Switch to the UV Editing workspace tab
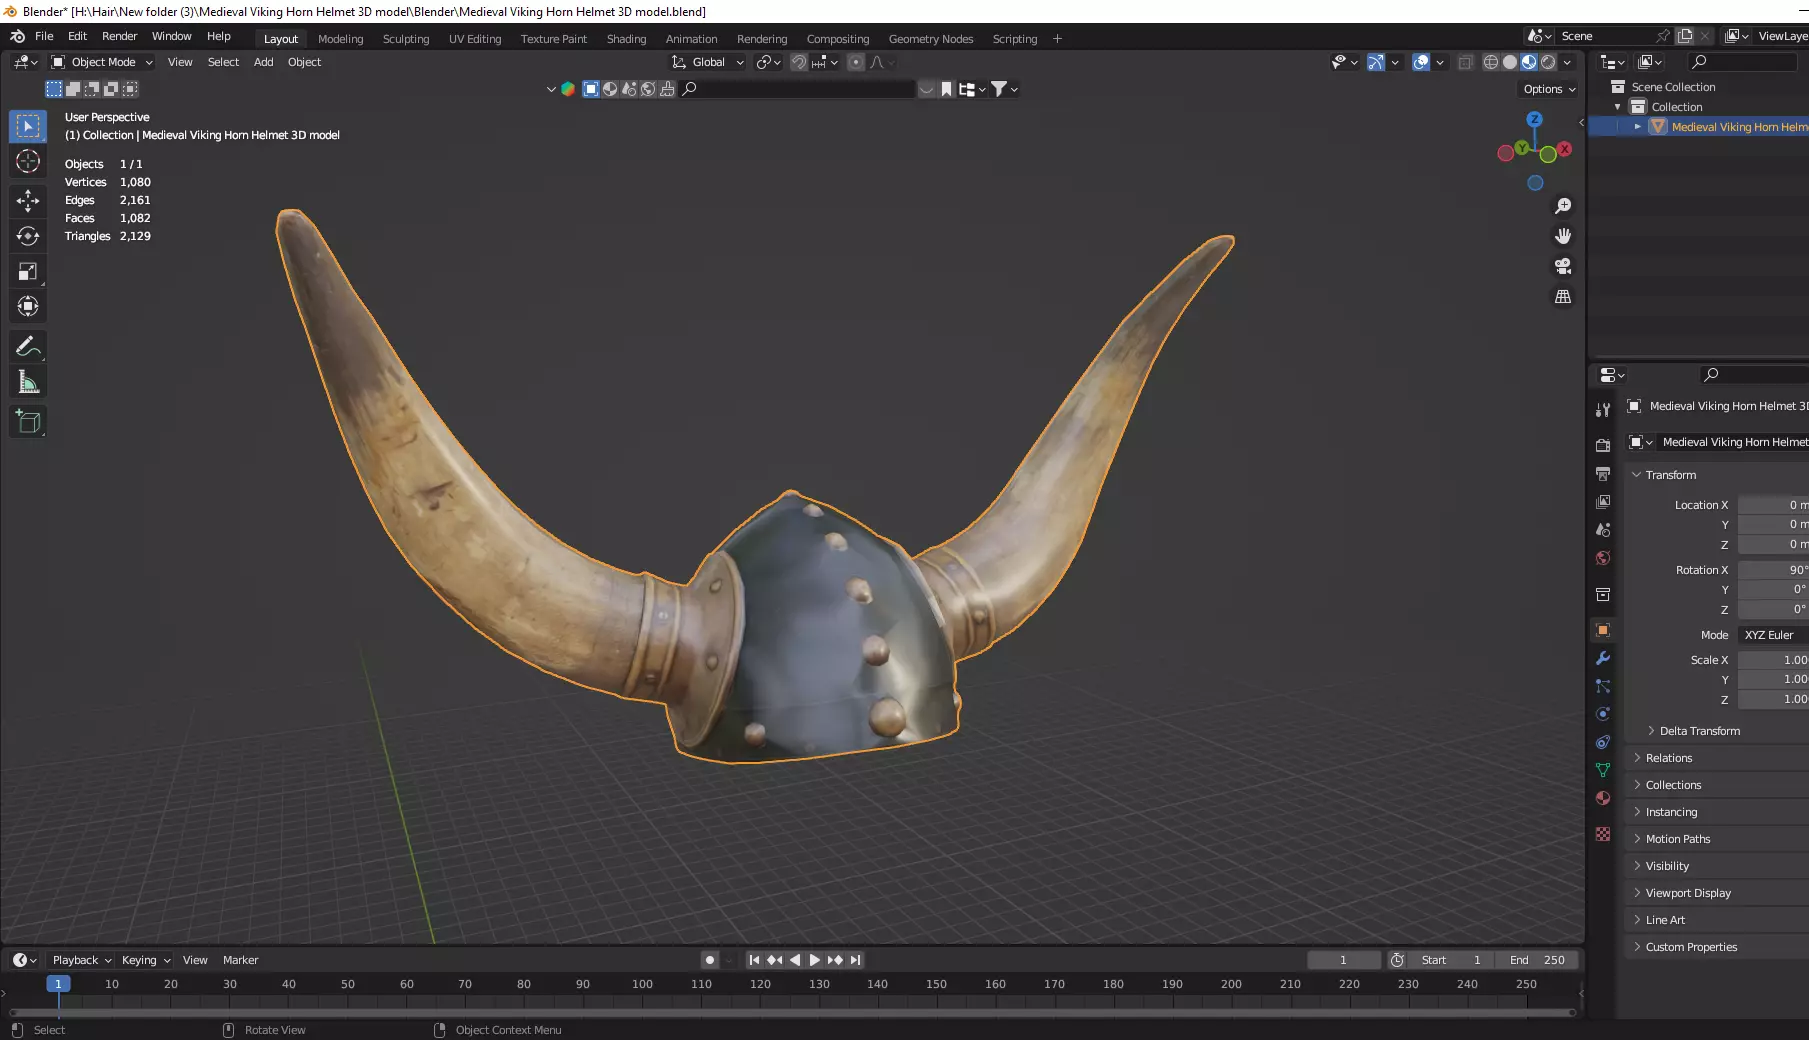 475,39
